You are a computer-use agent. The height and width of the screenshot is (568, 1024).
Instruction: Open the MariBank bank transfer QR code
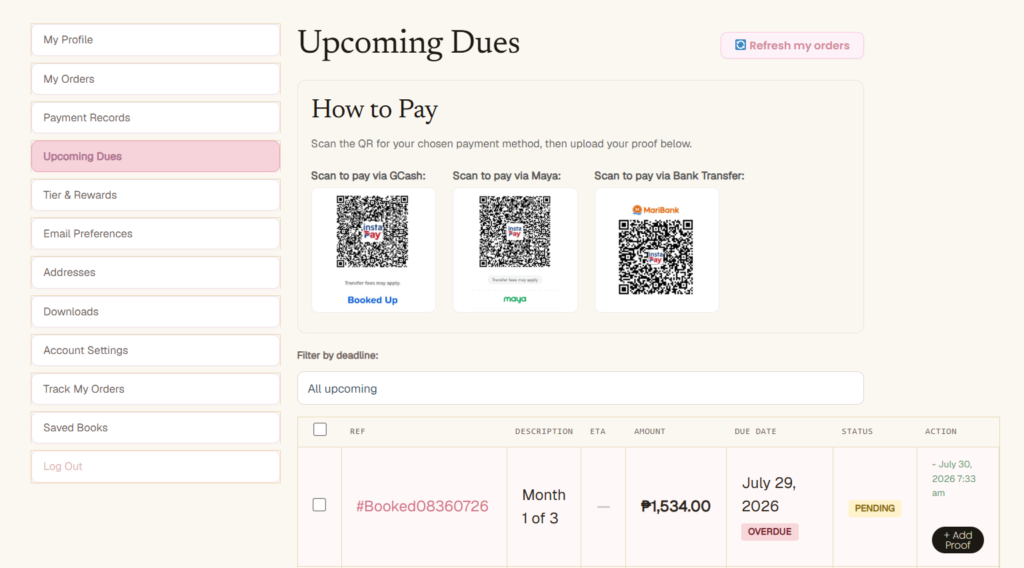click(x=656, y=257)
